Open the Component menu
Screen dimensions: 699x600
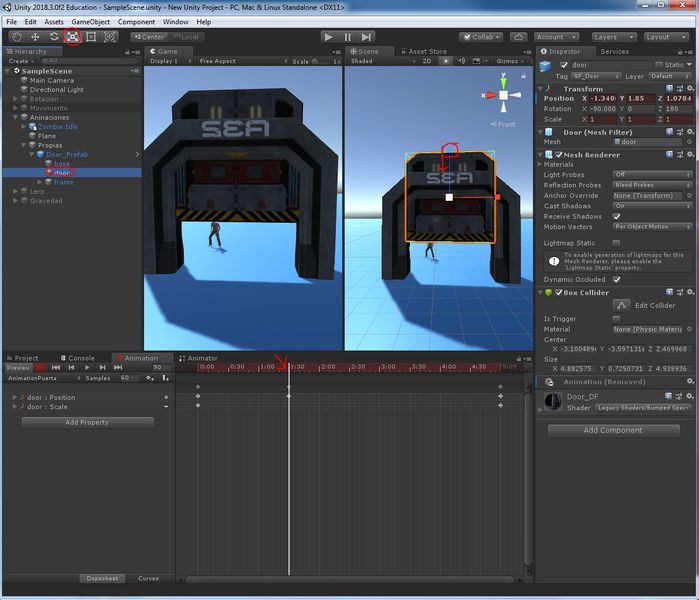click(x=136, y=22)
